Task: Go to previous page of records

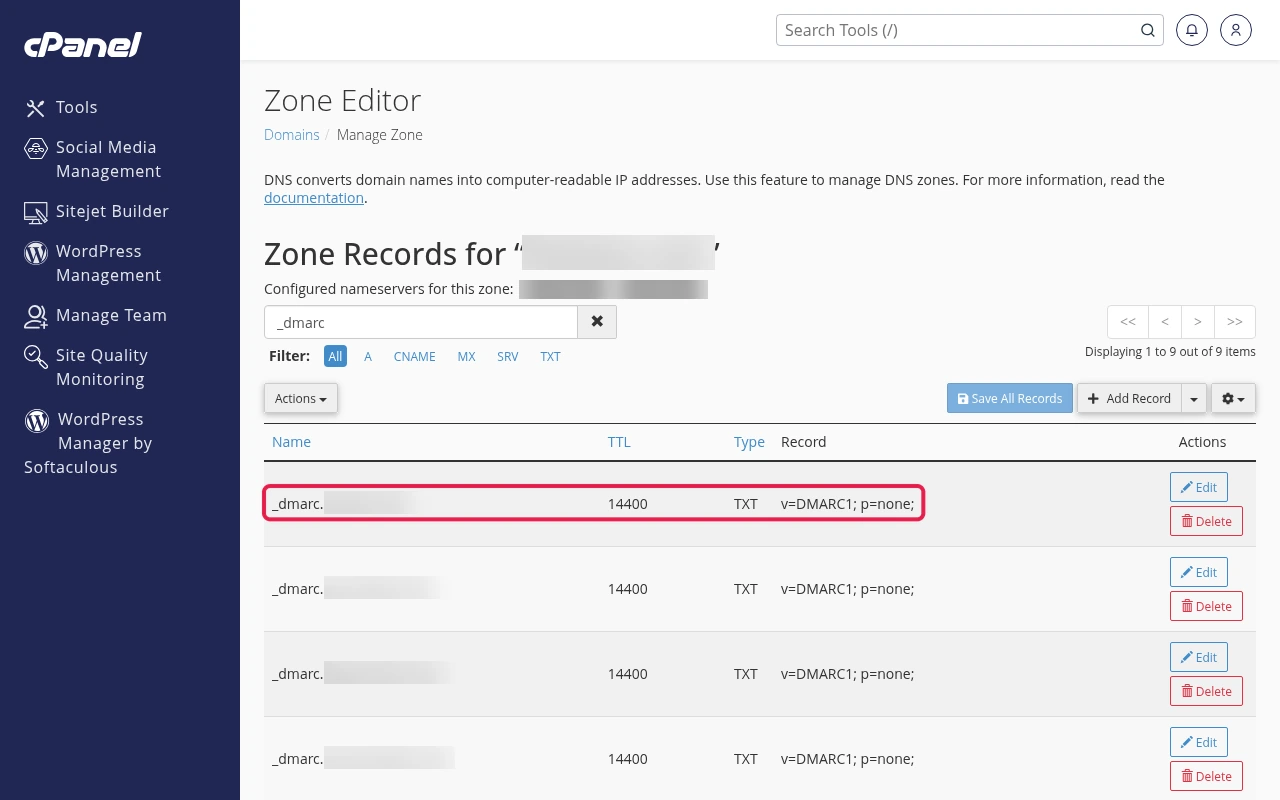Action: click(1165, 322)
